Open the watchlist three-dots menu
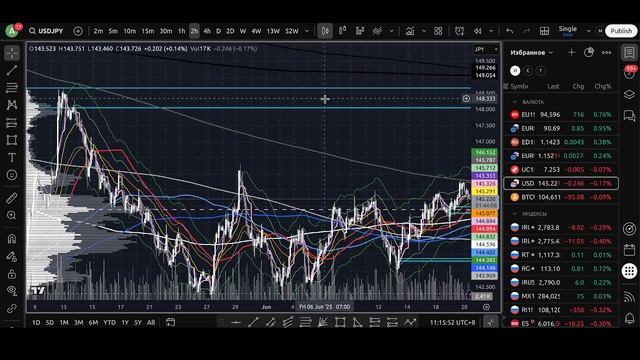Screen dimensions: 640x360 click(x=607, y=52)
